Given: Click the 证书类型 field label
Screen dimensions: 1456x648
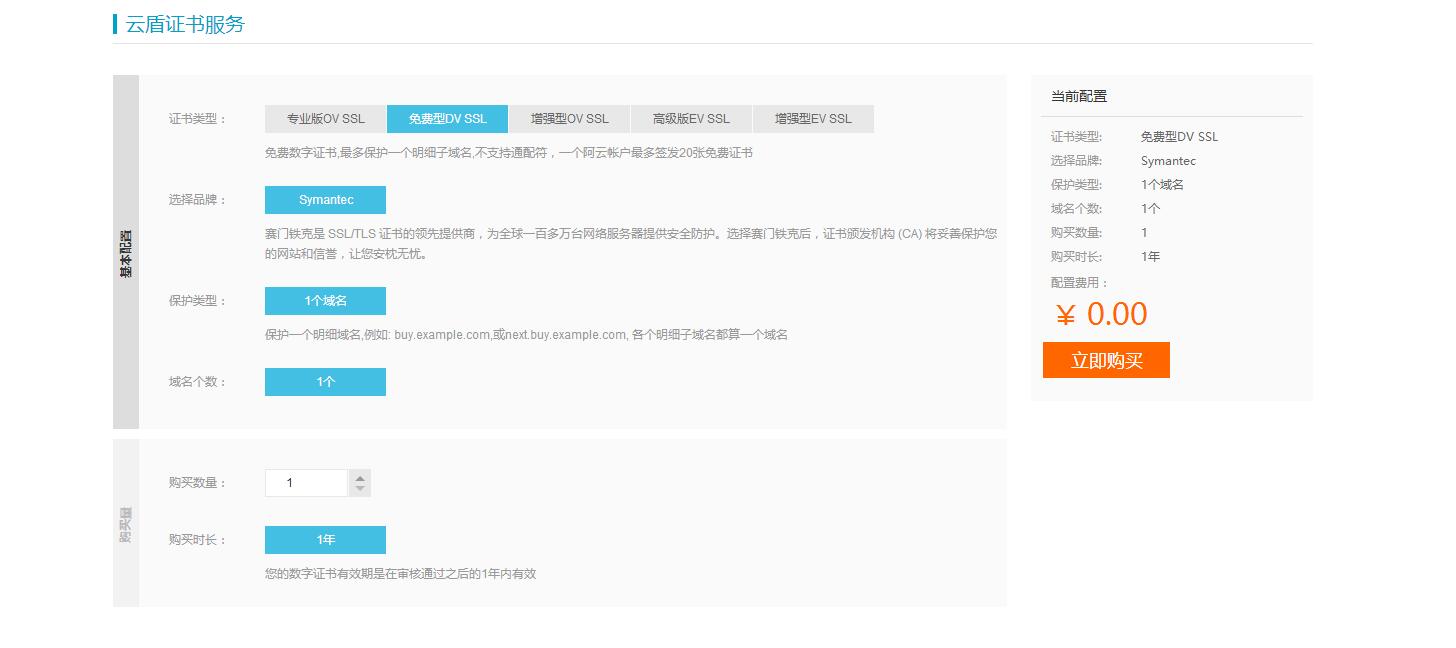Looking at the screenshot, I should [x=197, y=119].
